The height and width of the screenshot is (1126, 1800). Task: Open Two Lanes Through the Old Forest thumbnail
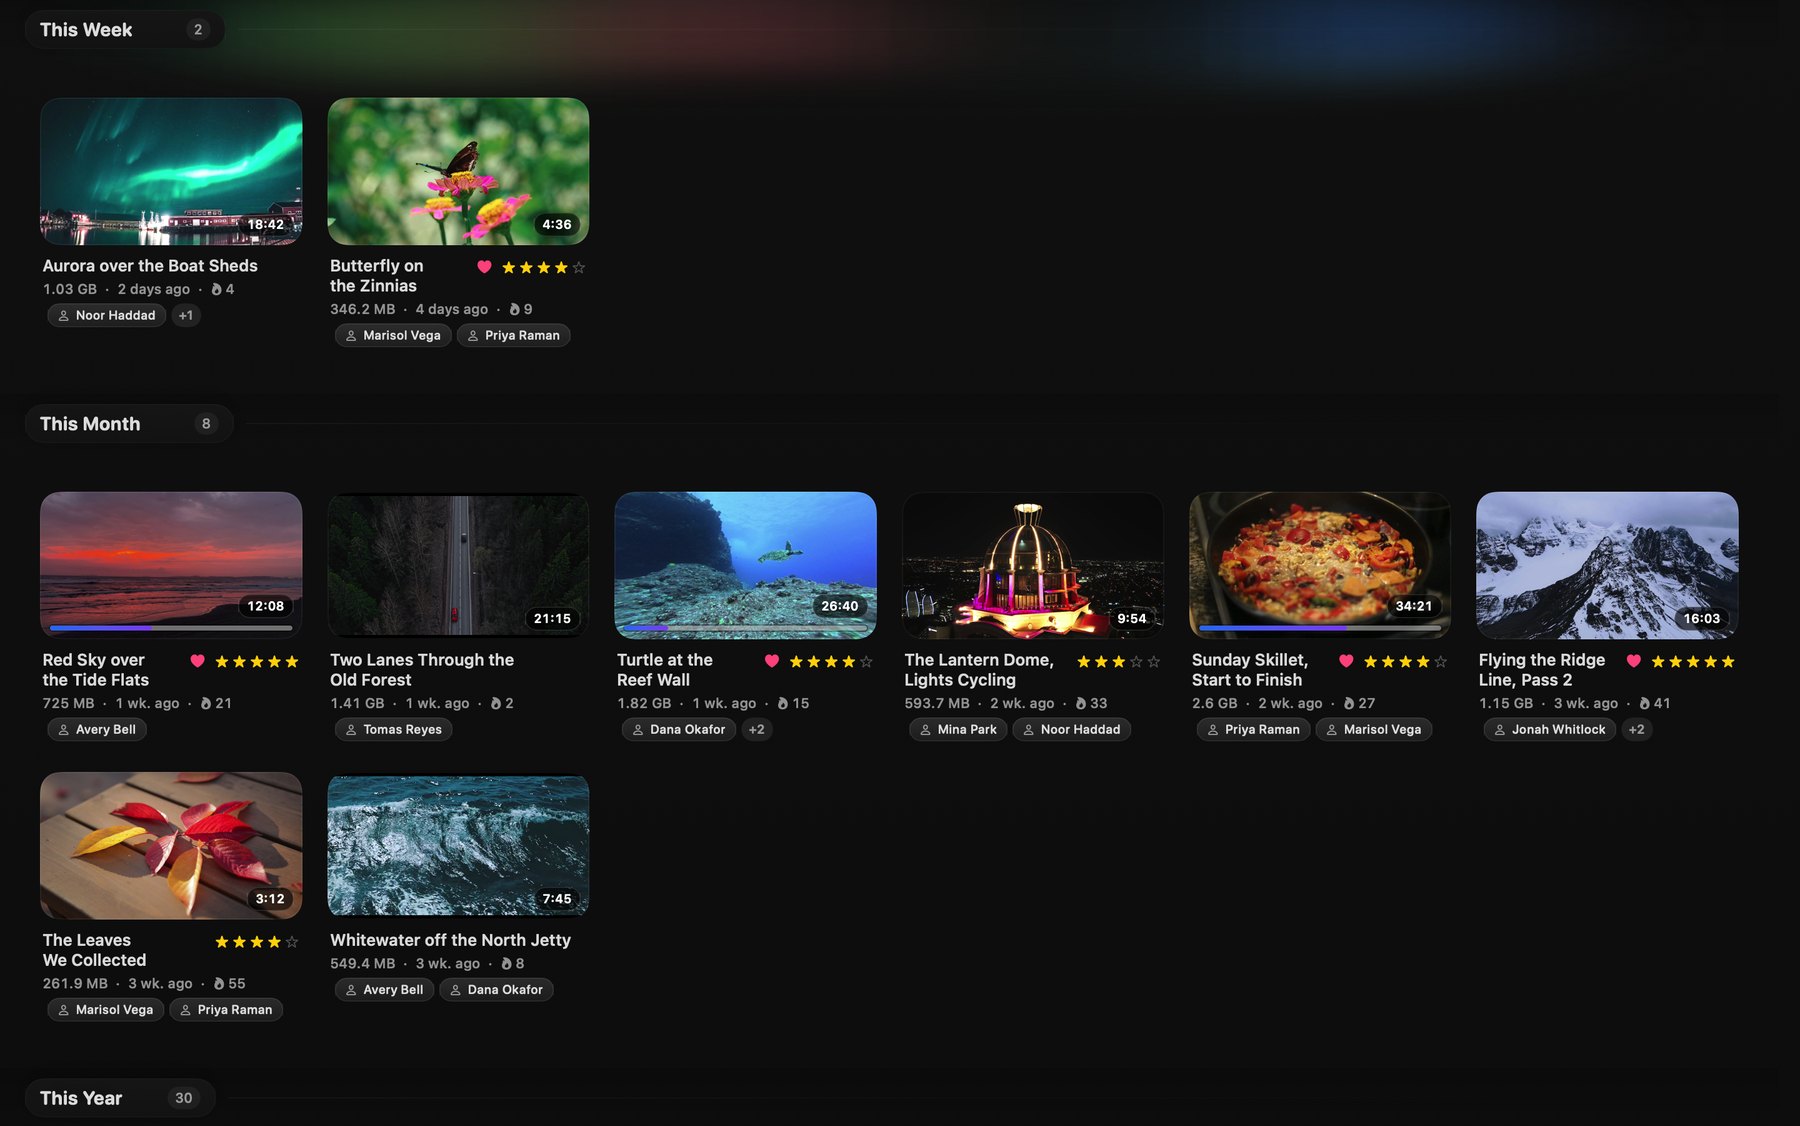pos(458,565)
